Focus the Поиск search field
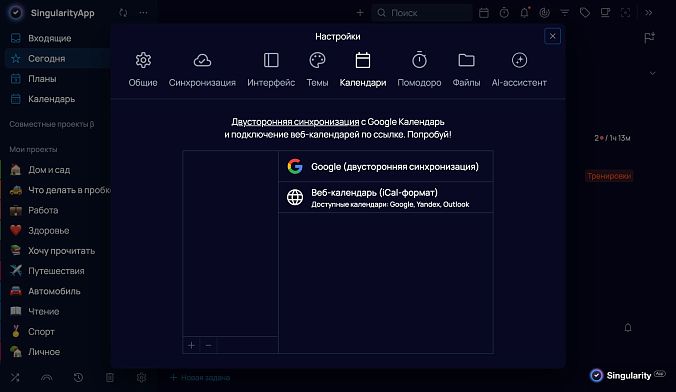This screenshot has height=392, width=676. (422, 13)
